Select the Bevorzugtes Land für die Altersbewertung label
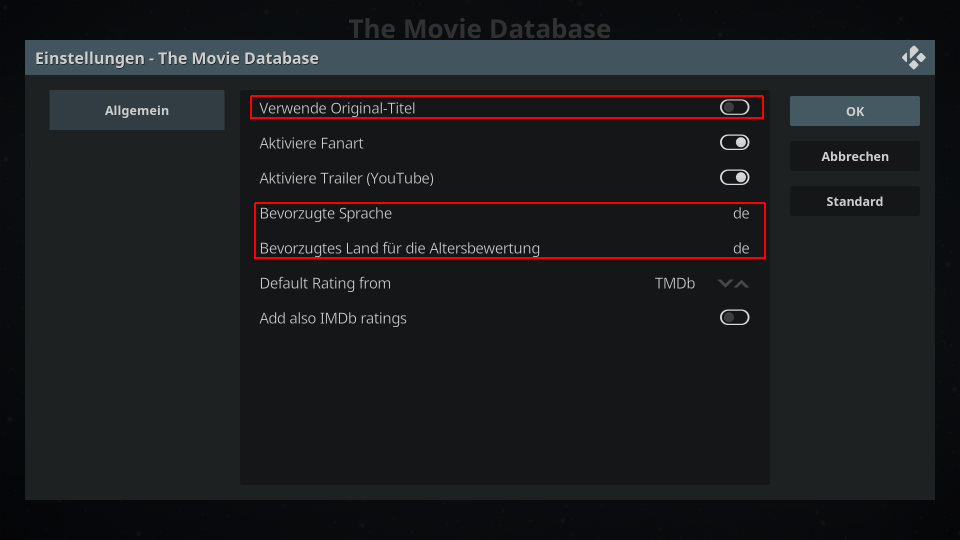 pyautogui.click(x=400, y=248)
